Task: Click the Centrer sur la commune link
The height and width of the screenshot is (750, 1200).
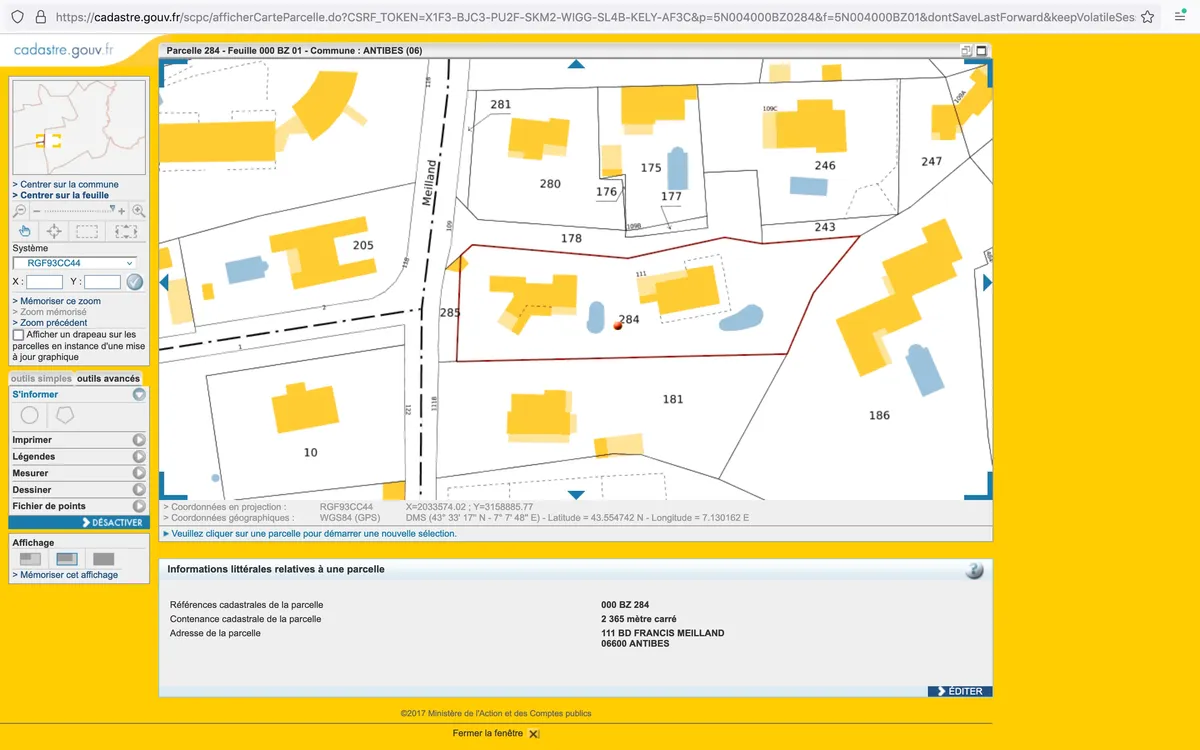Action: click(69, 184)
